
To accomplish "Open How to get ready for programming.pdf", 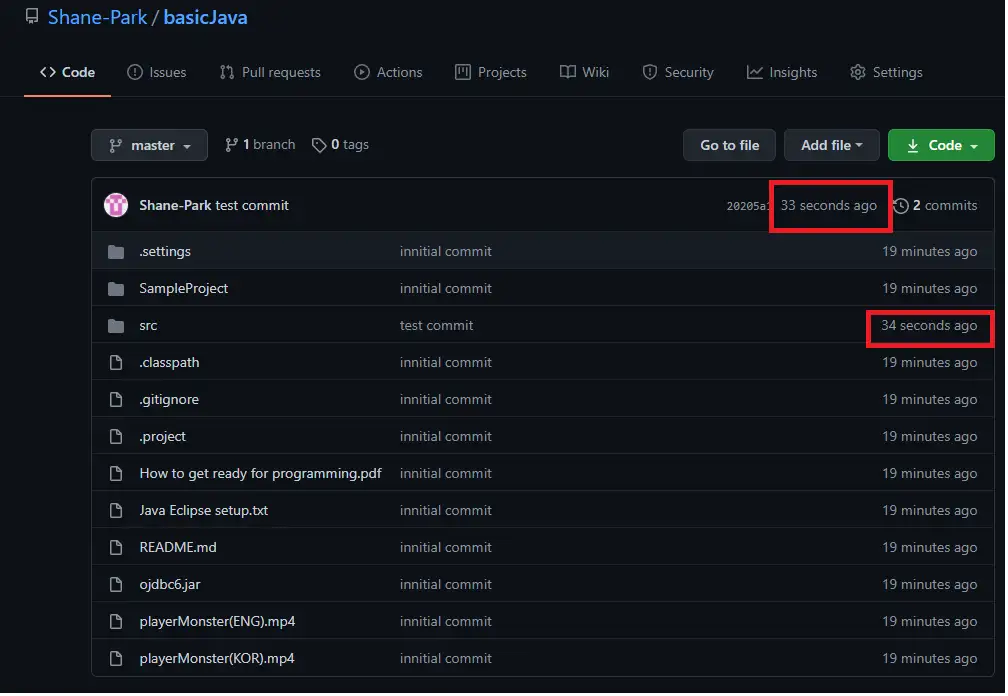I will (260, 474).
